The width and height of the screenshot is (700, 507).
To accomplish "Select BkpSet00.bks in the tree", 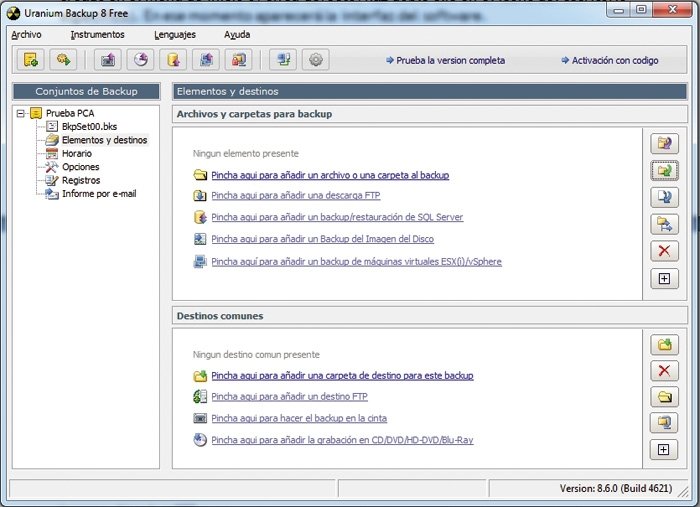I will point(89,127).
